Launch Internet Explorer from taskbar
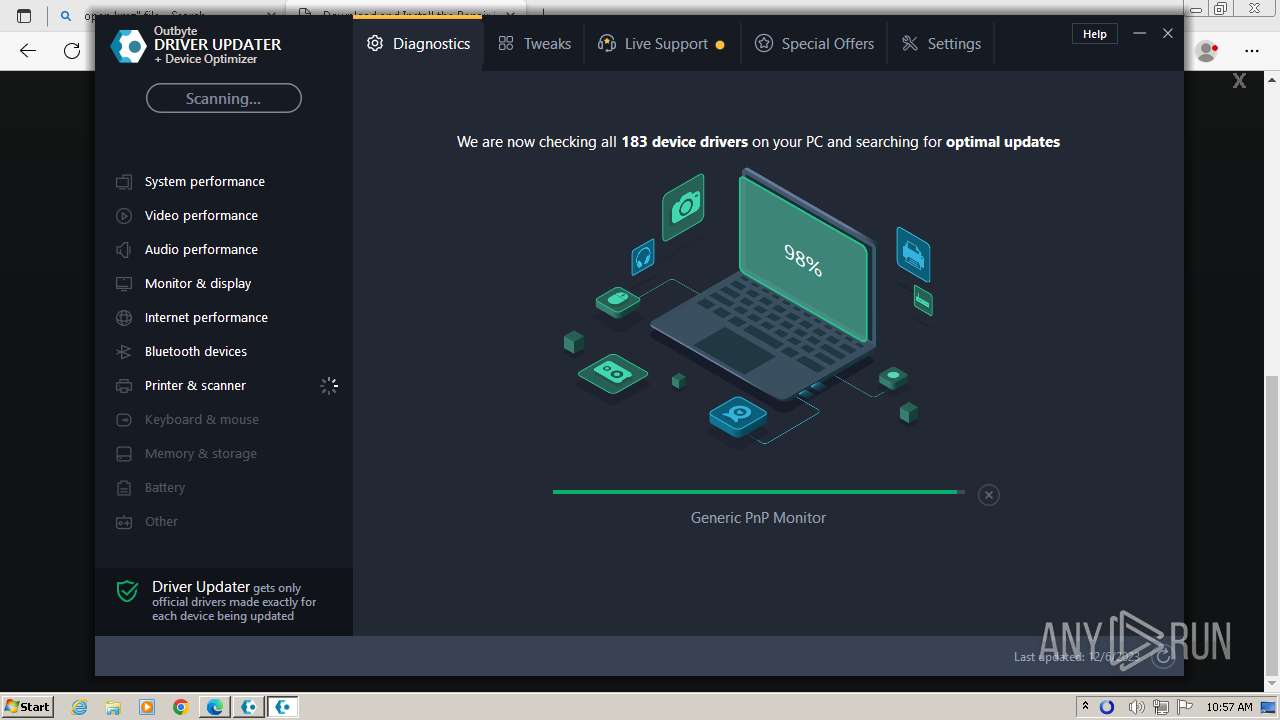The width and height of the screenshot is (1280, 720). [80, 707]
